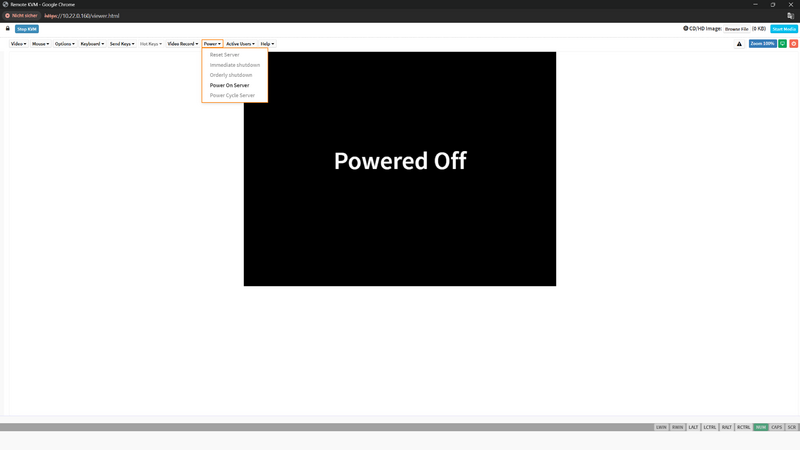Toggle the RWIN key indicator
Screen dimensions: 800x450
tap(677, 427)
